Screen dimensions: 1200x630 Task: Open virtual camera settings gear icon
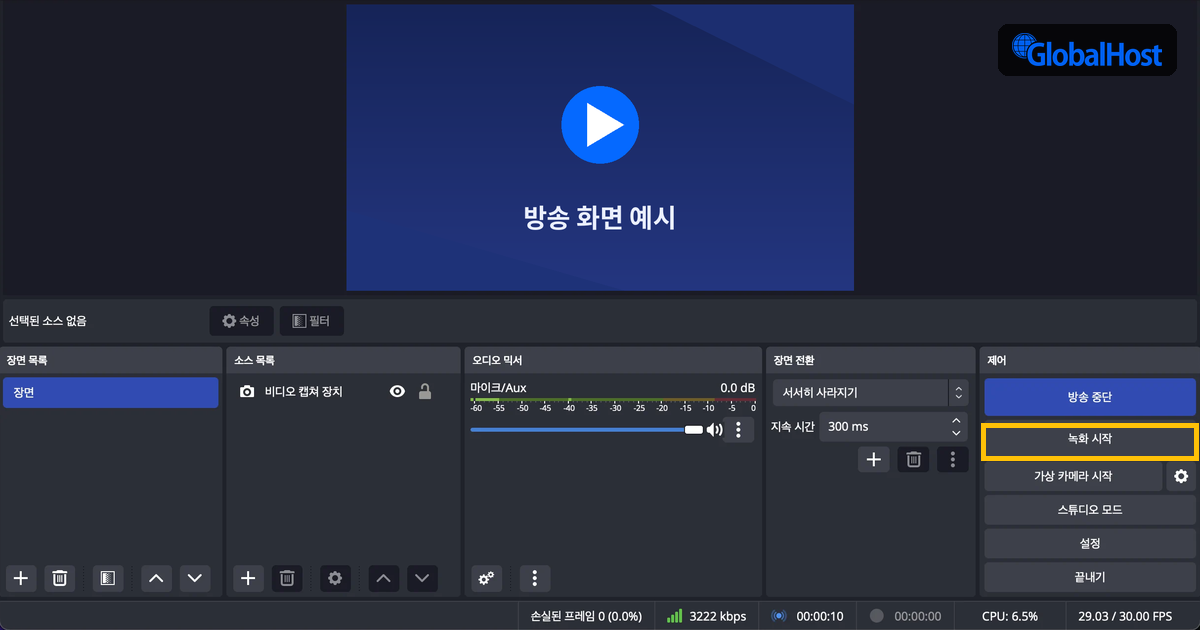click(1181, 476)
